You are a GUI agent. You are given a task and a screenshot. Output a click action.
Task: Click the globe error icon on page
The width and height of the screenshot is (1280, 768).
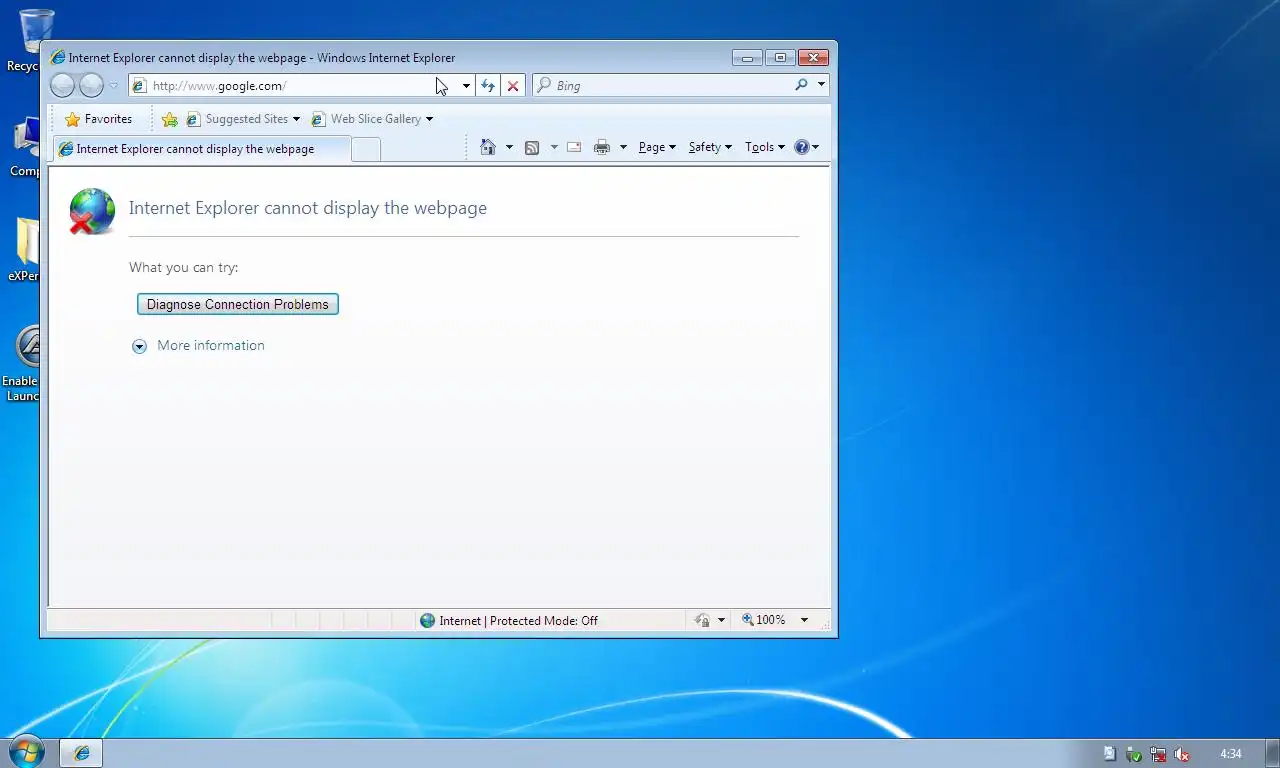[92, 212]
